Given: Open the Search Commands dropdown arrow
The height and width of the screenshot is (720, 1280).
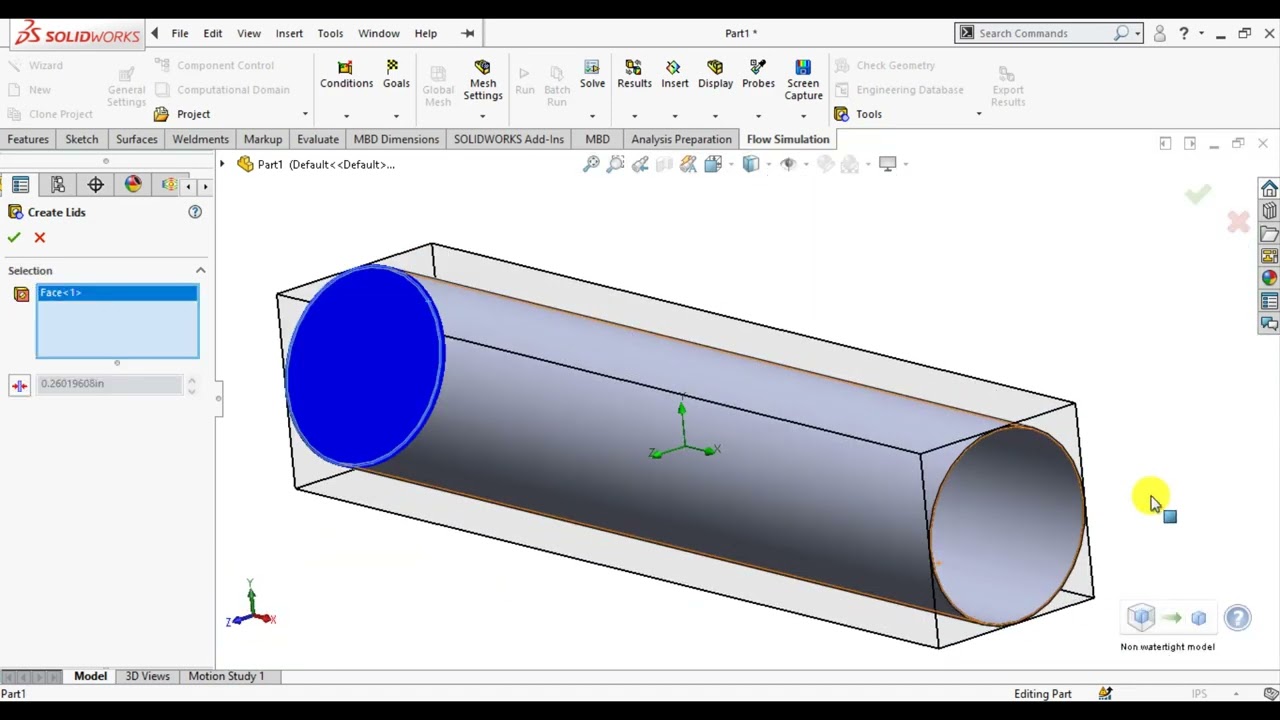Looking at the screenshot, I should click(1138, 33).
